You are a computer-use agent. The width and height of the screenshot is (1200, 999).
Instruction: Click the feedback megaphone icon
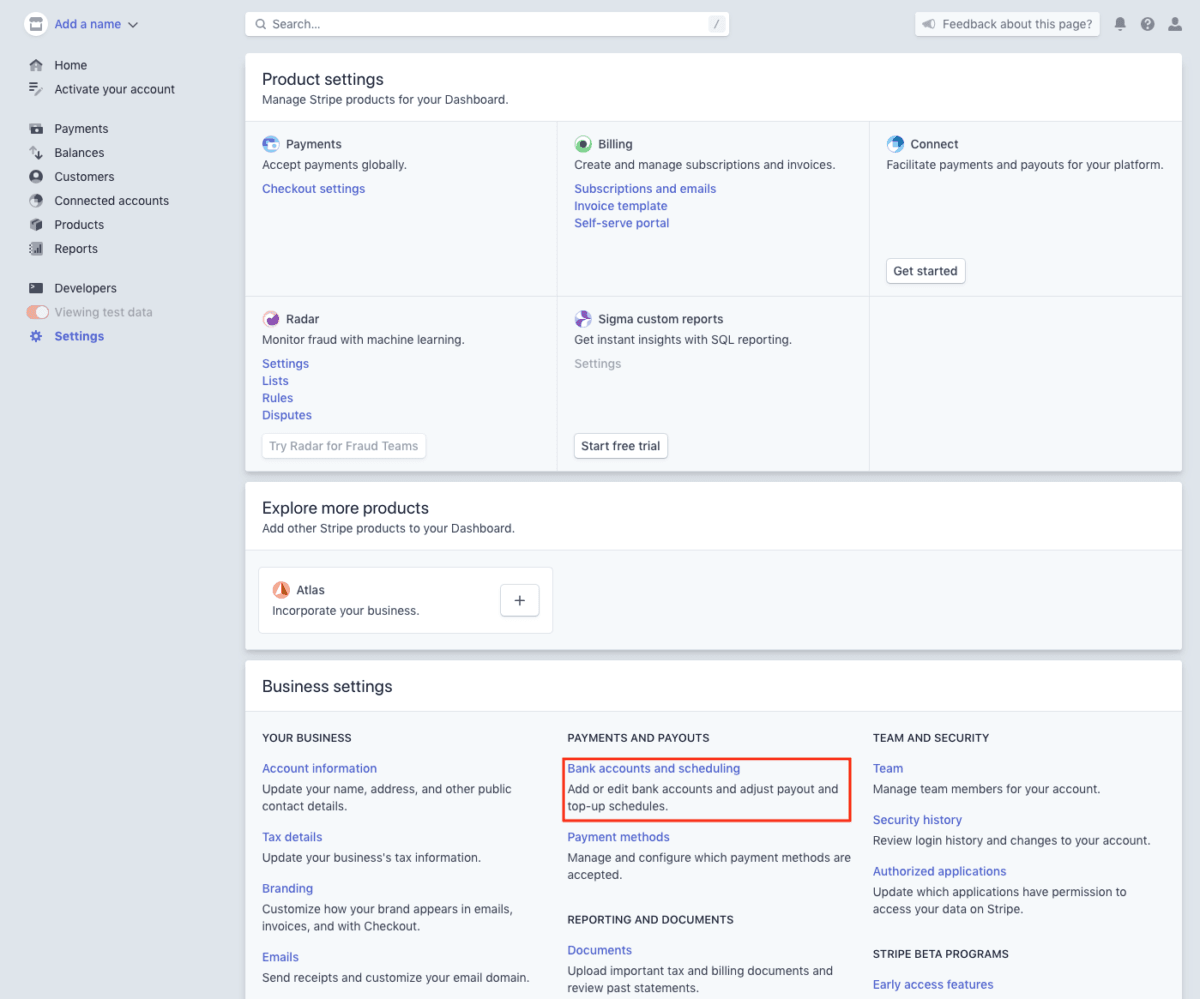pos(929,24)
